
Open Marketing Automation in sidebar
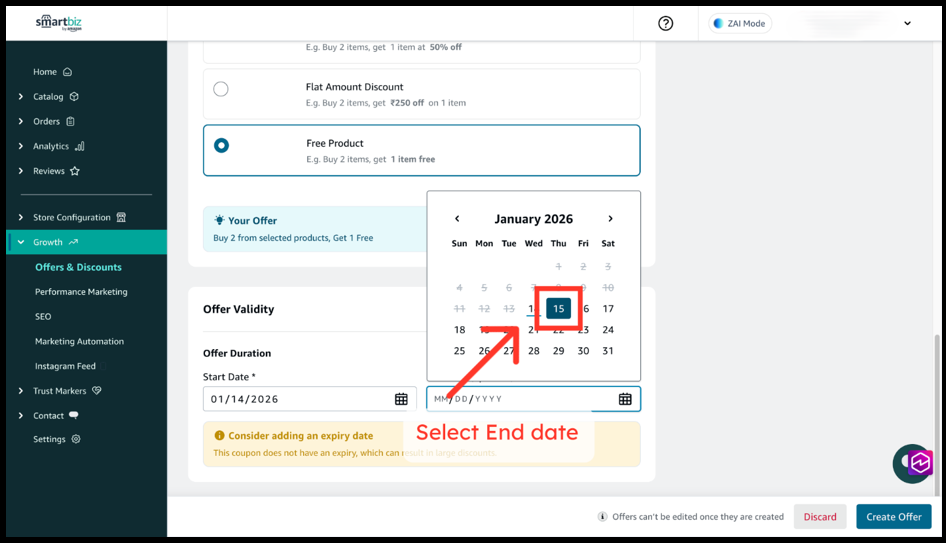pyautogui.click(x=79, y=341)
